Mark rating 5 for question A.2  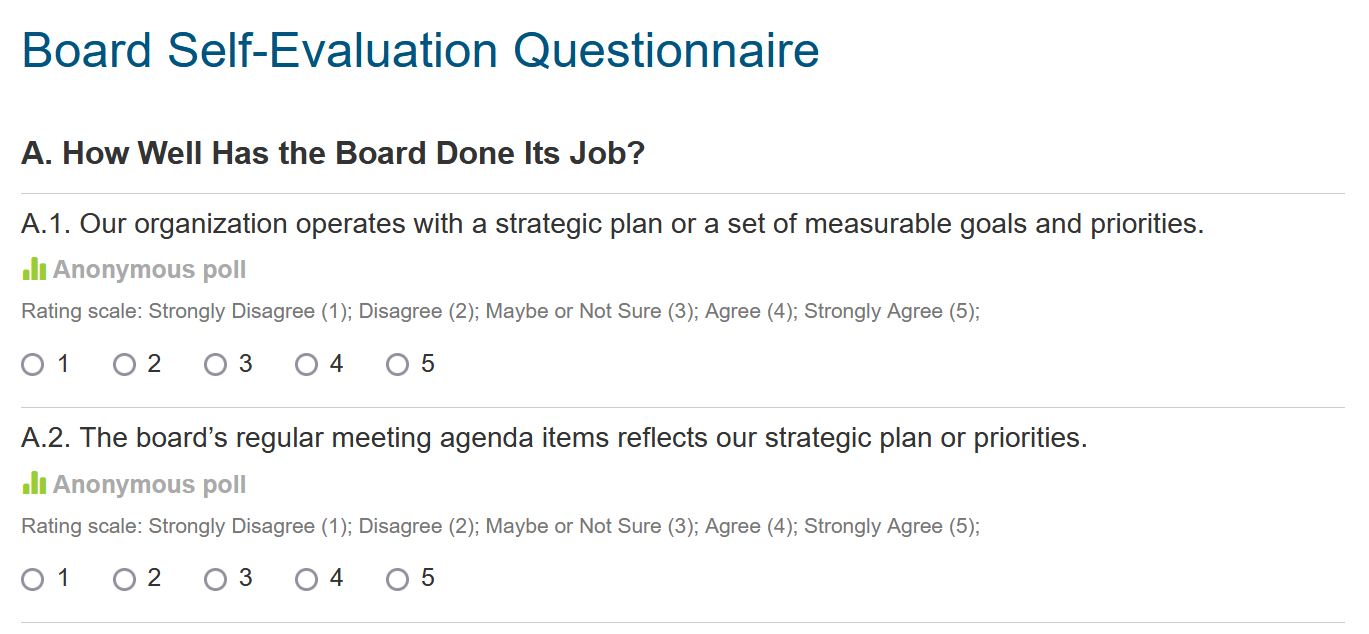(x=398, y=579)
